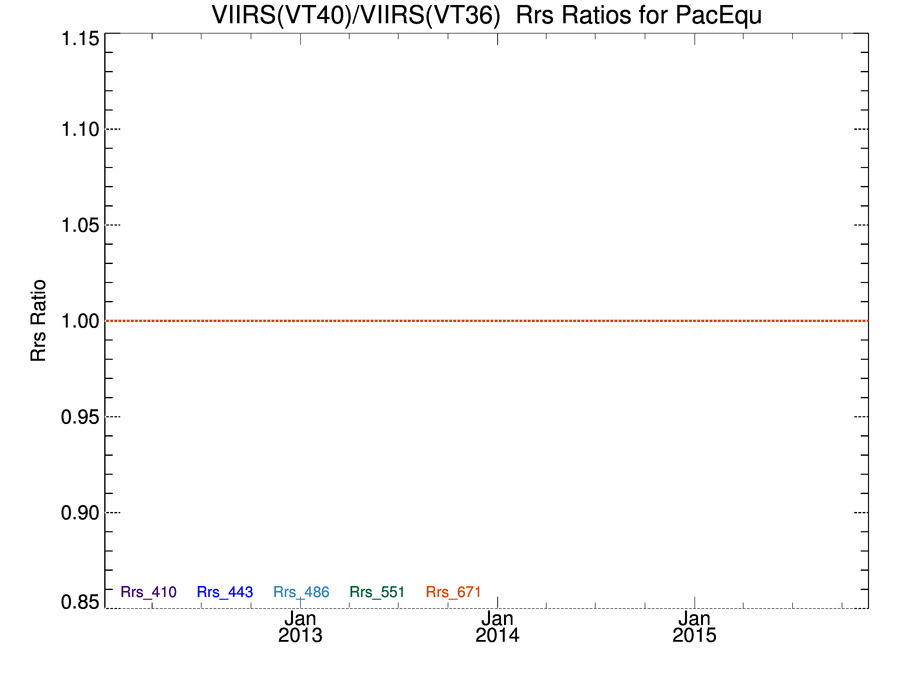The height and width of the screenshot is (675, 900).
Task: Click the Rrs Ratio y-axis label
Action: (x=38, y=320)
